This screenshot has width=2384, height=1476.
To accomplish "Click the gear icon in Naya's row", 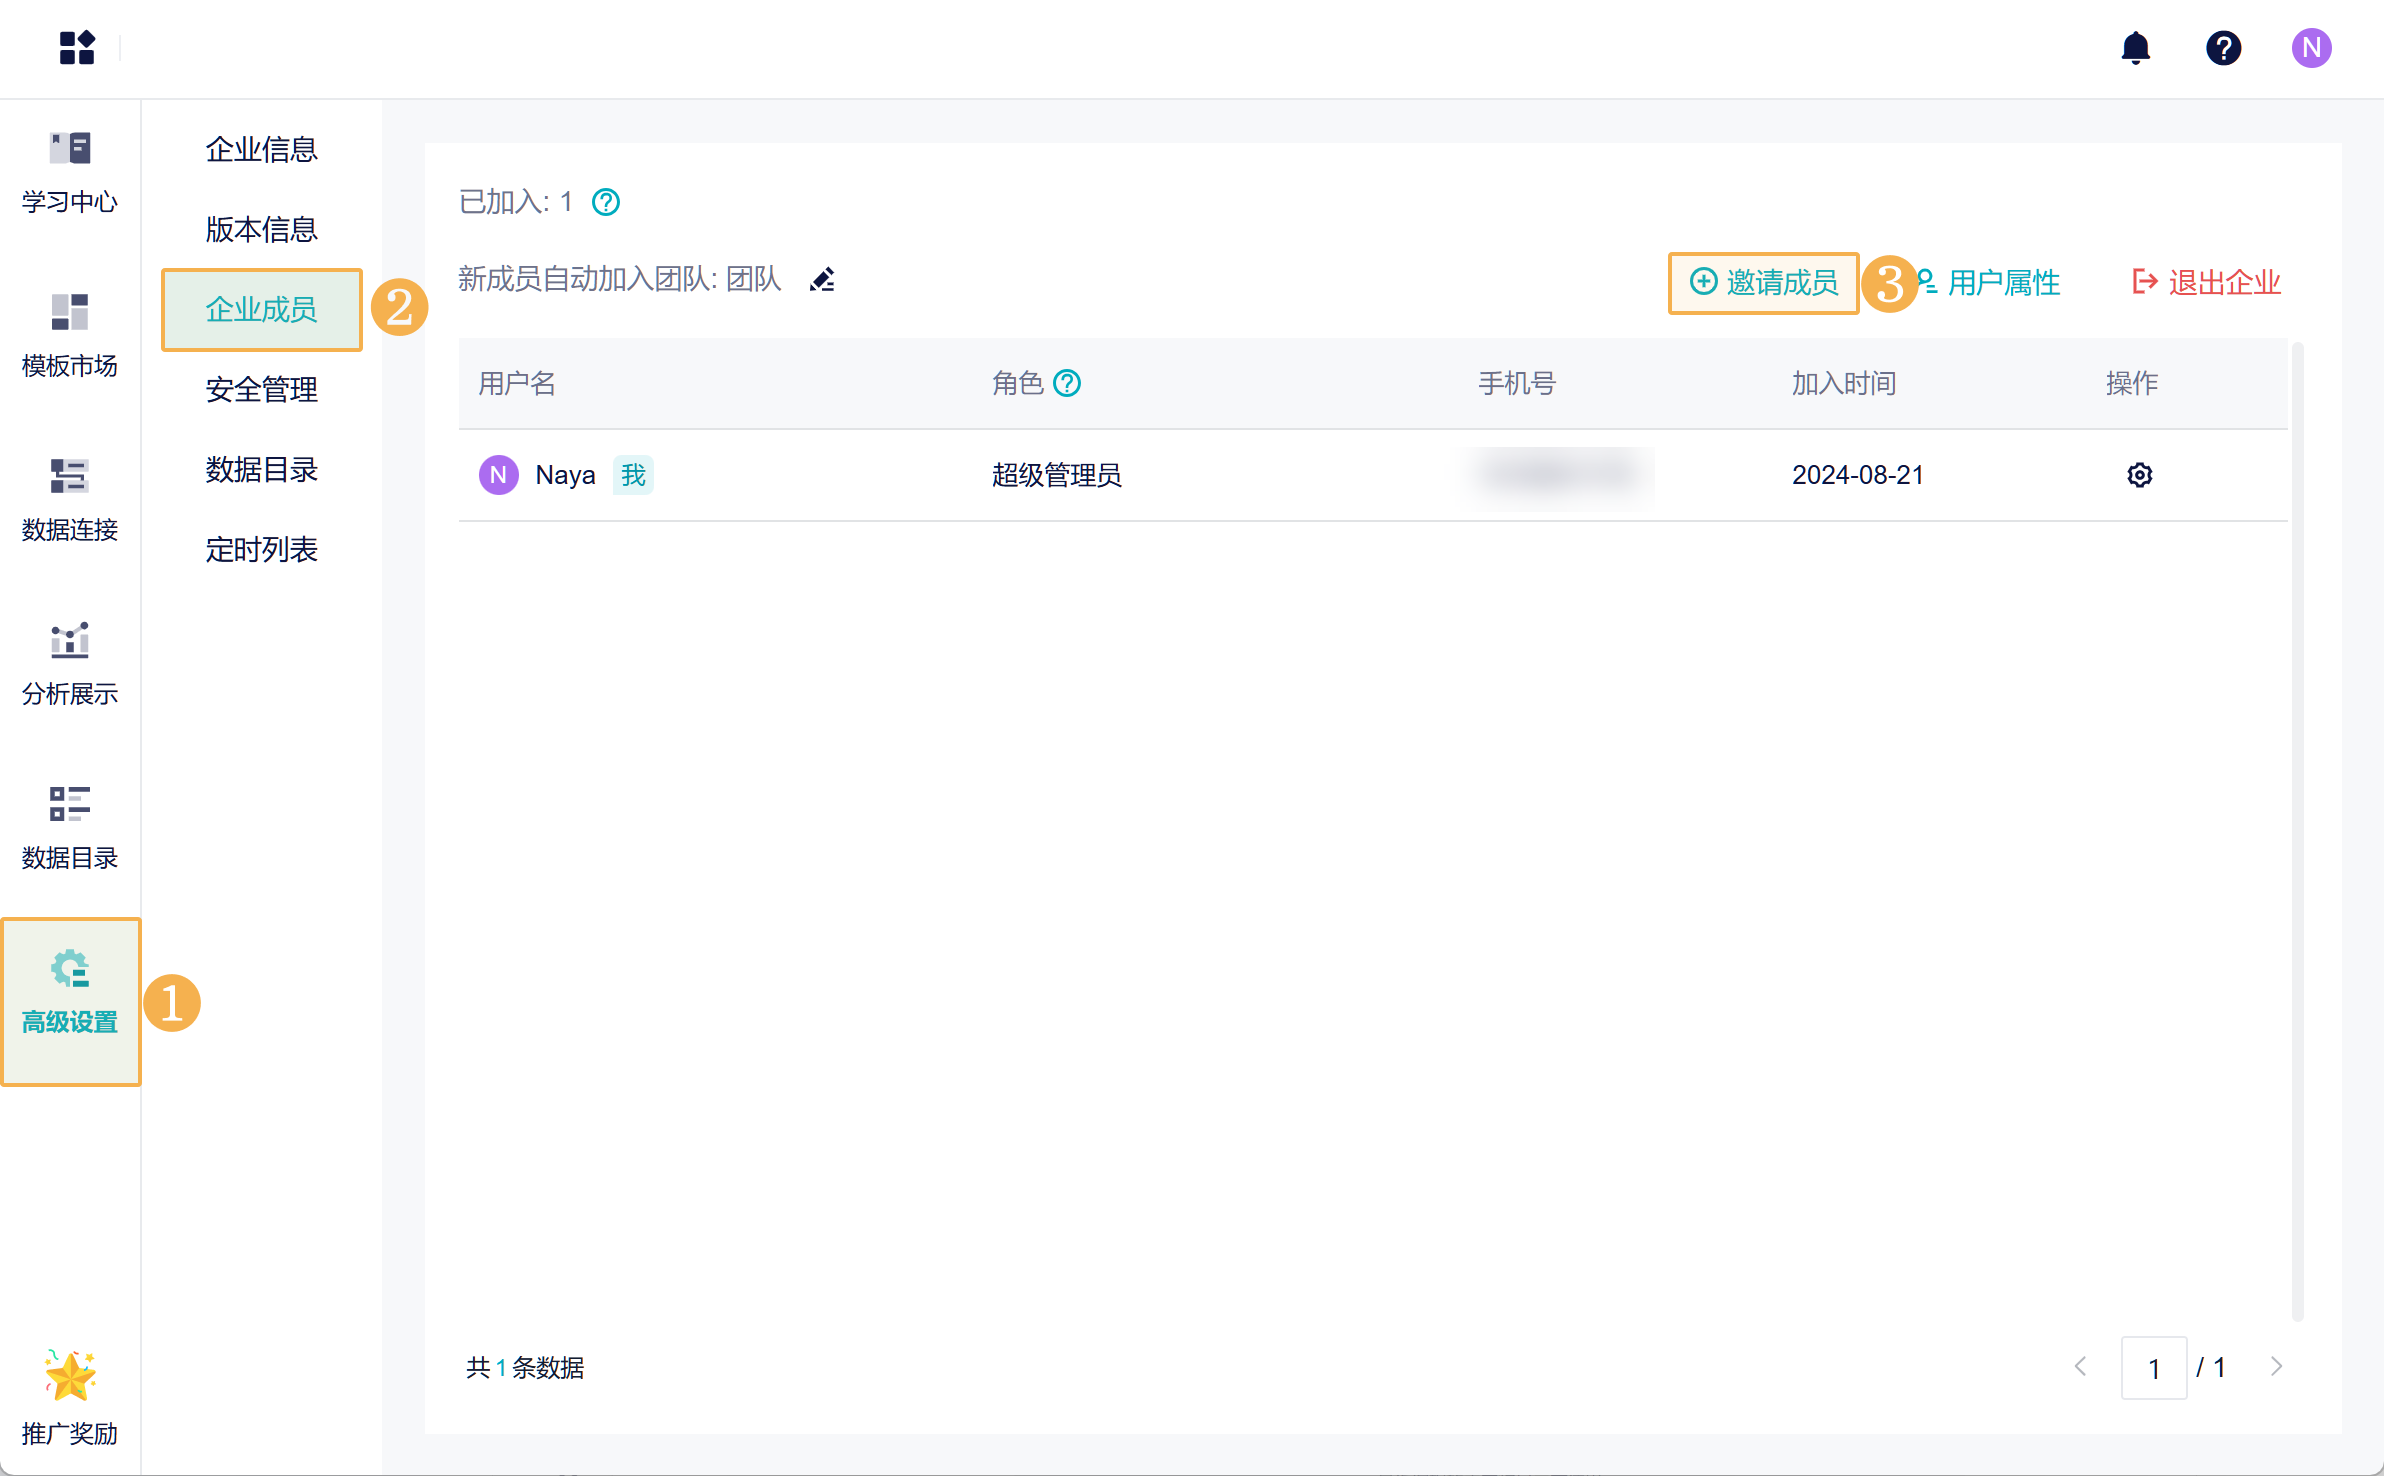I will pos(2139,475).
